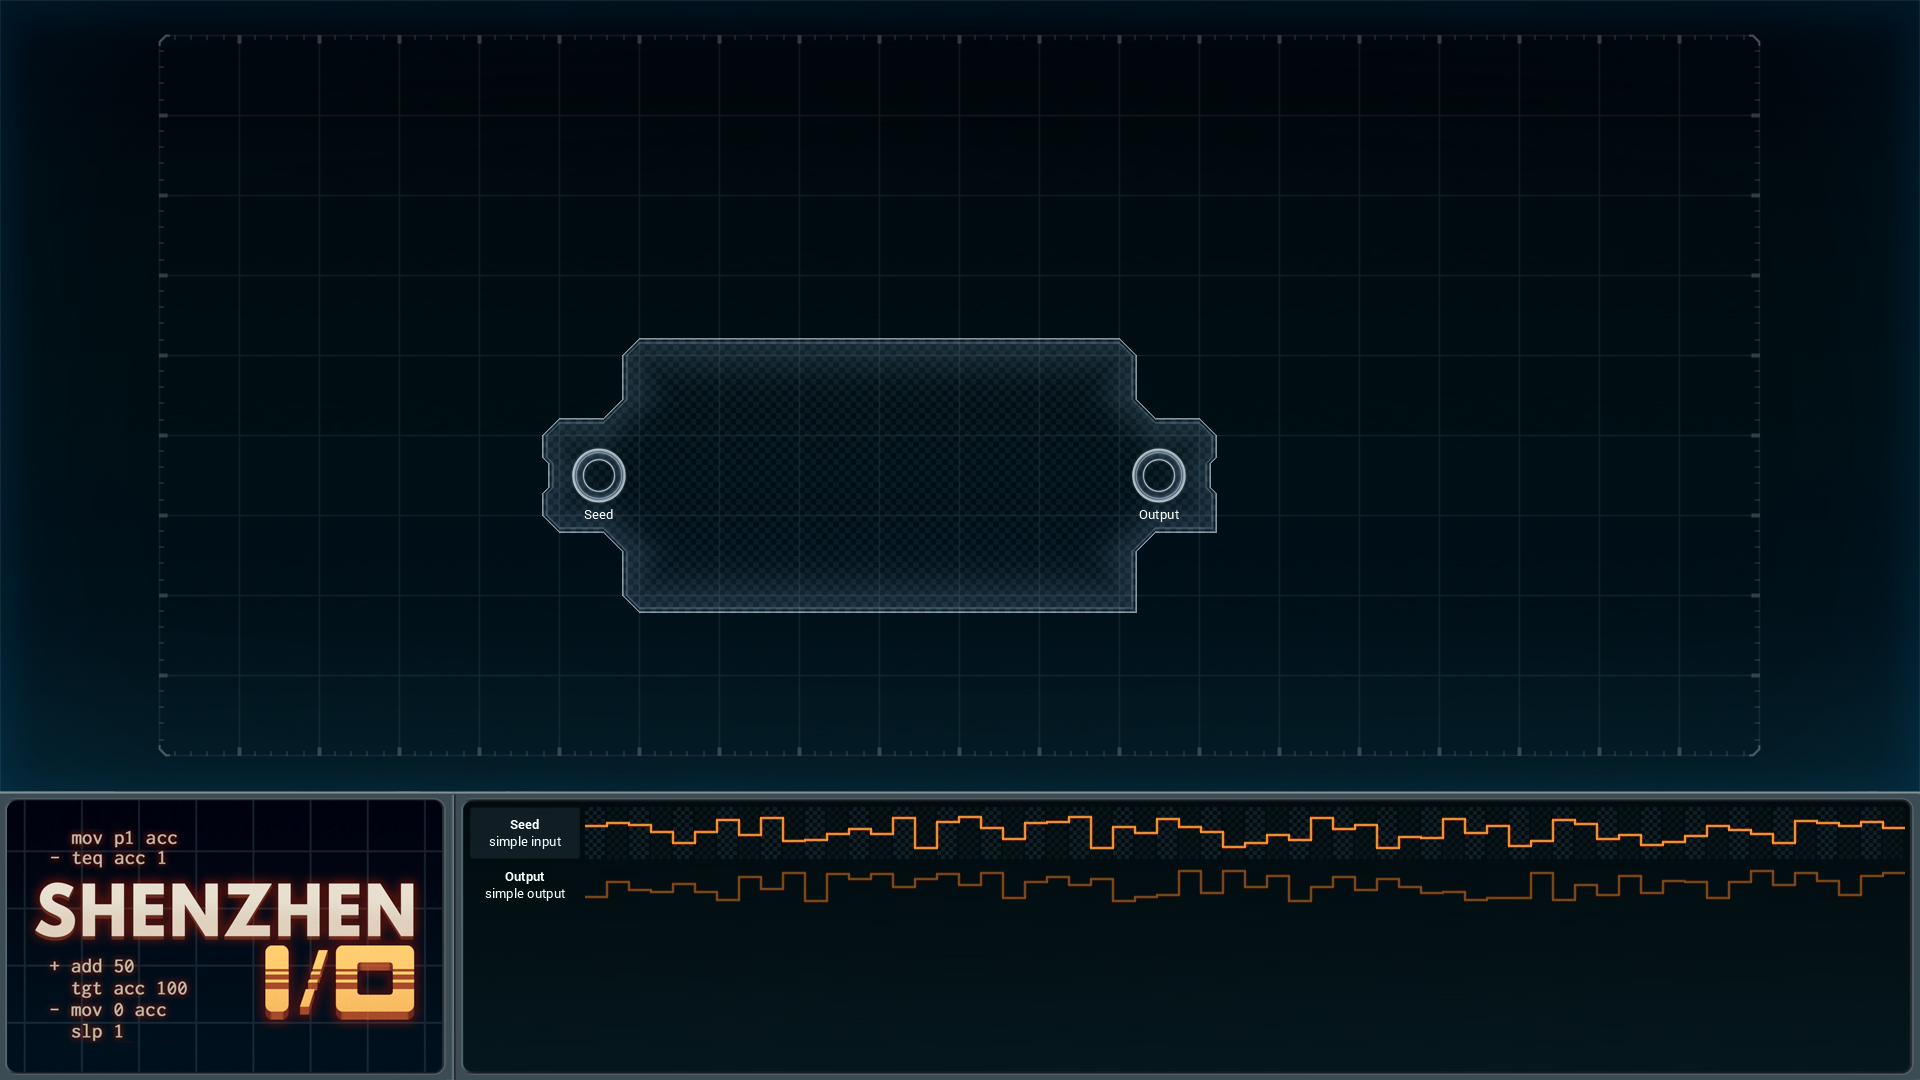Click the Output waveform graph
The image size is (1920, 1080).
pyautogui.click(x=1244, y=885)
